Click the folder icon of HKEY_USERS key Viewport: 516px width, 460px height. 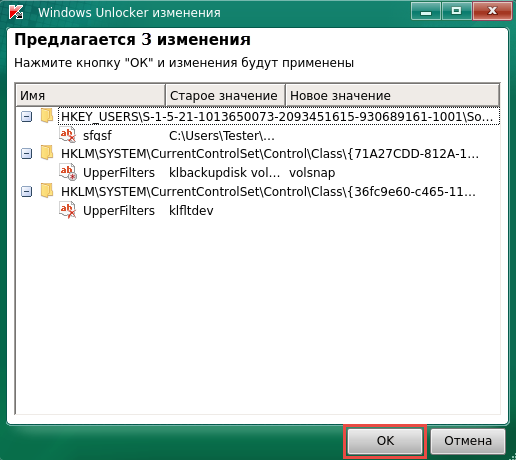click(47, 116)
